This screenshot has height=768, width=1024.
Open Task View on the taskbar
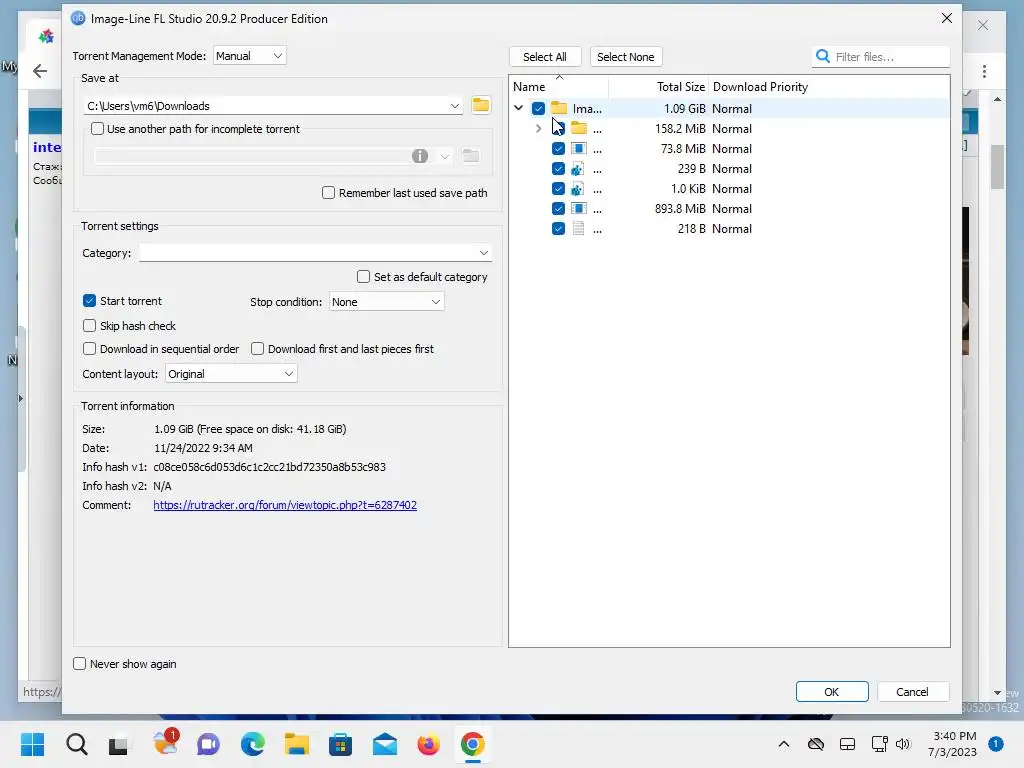118,745
